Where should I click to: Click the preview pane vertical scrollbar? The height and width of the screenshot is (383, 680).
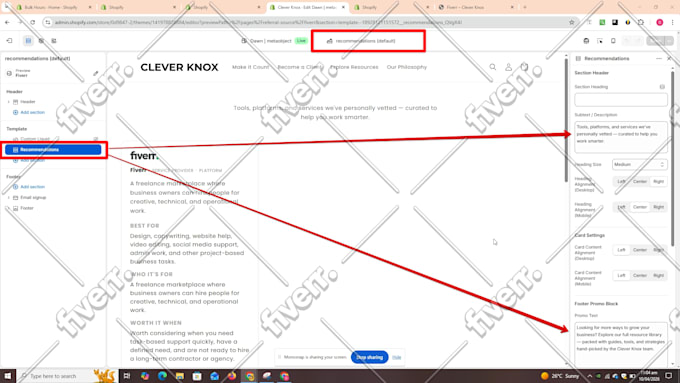pos(566,121)
